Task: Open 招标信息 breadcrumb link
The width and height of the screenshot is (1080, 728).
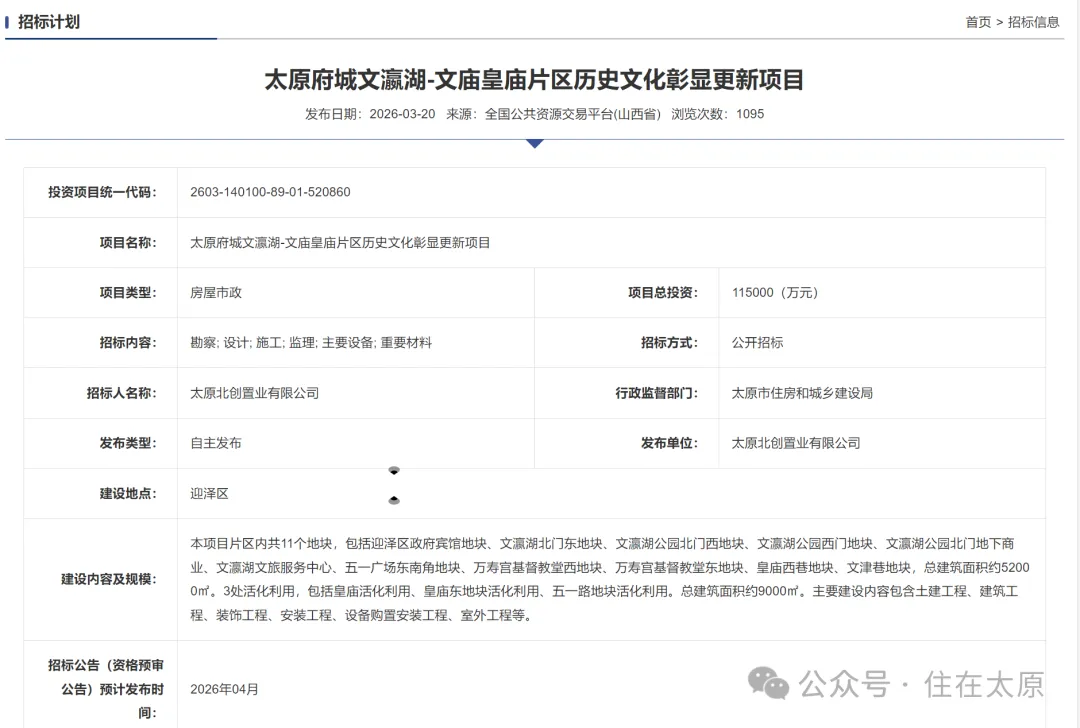Action: pyautogui.click(x=1033, y=22)
